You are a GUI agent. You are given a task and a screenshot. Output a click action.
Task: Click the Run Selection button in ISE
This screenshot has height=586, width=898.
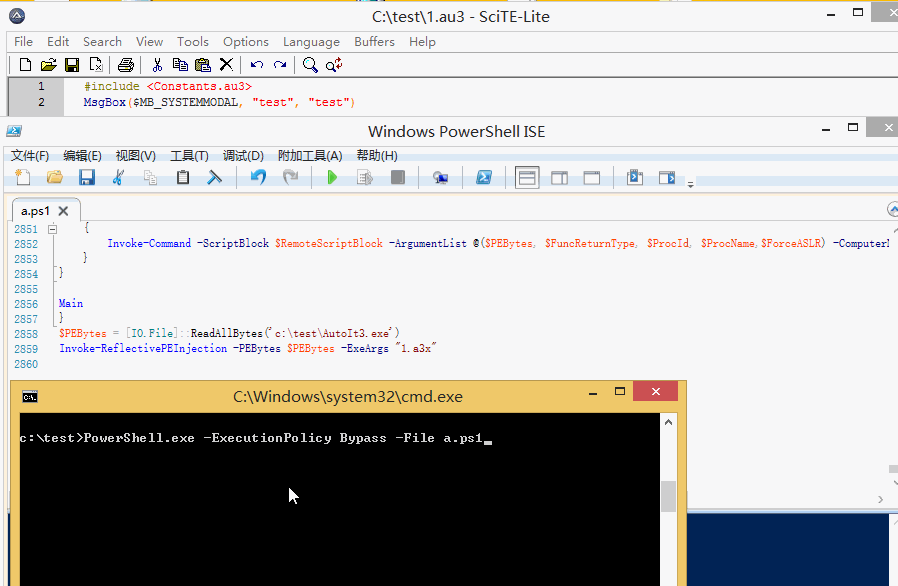pos(364,177)
